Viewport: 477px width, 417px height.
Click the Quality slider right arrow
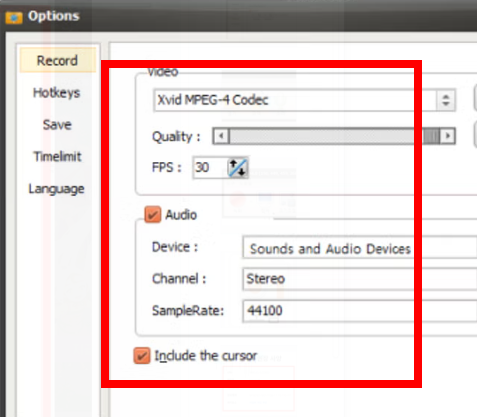[448, 136]
